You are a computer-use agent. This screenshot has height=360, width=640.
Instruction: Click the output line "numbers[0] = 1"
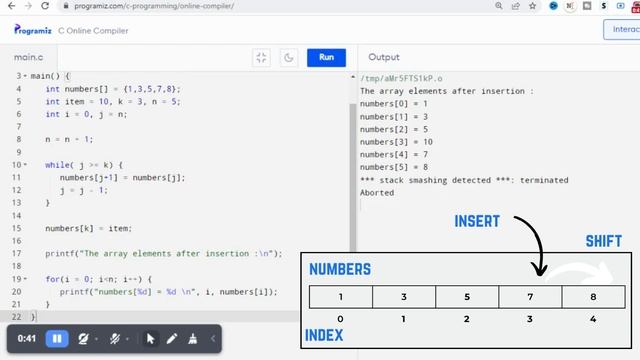point(393,104)
